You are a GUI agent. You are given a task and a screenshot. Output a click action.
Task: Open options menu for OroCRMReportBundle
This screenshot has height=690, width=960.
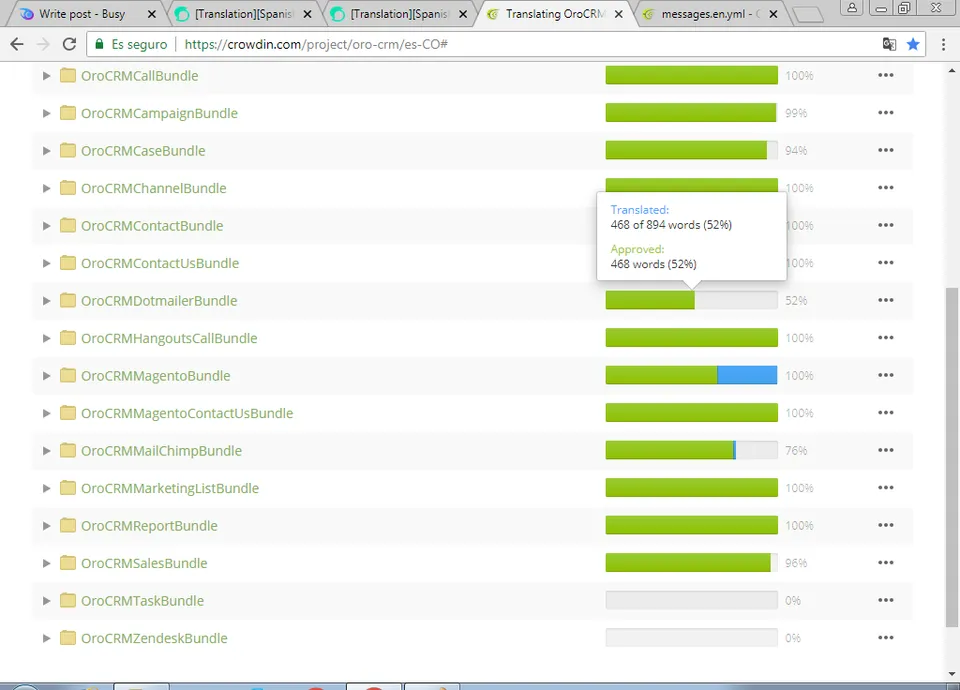[885, 525]
